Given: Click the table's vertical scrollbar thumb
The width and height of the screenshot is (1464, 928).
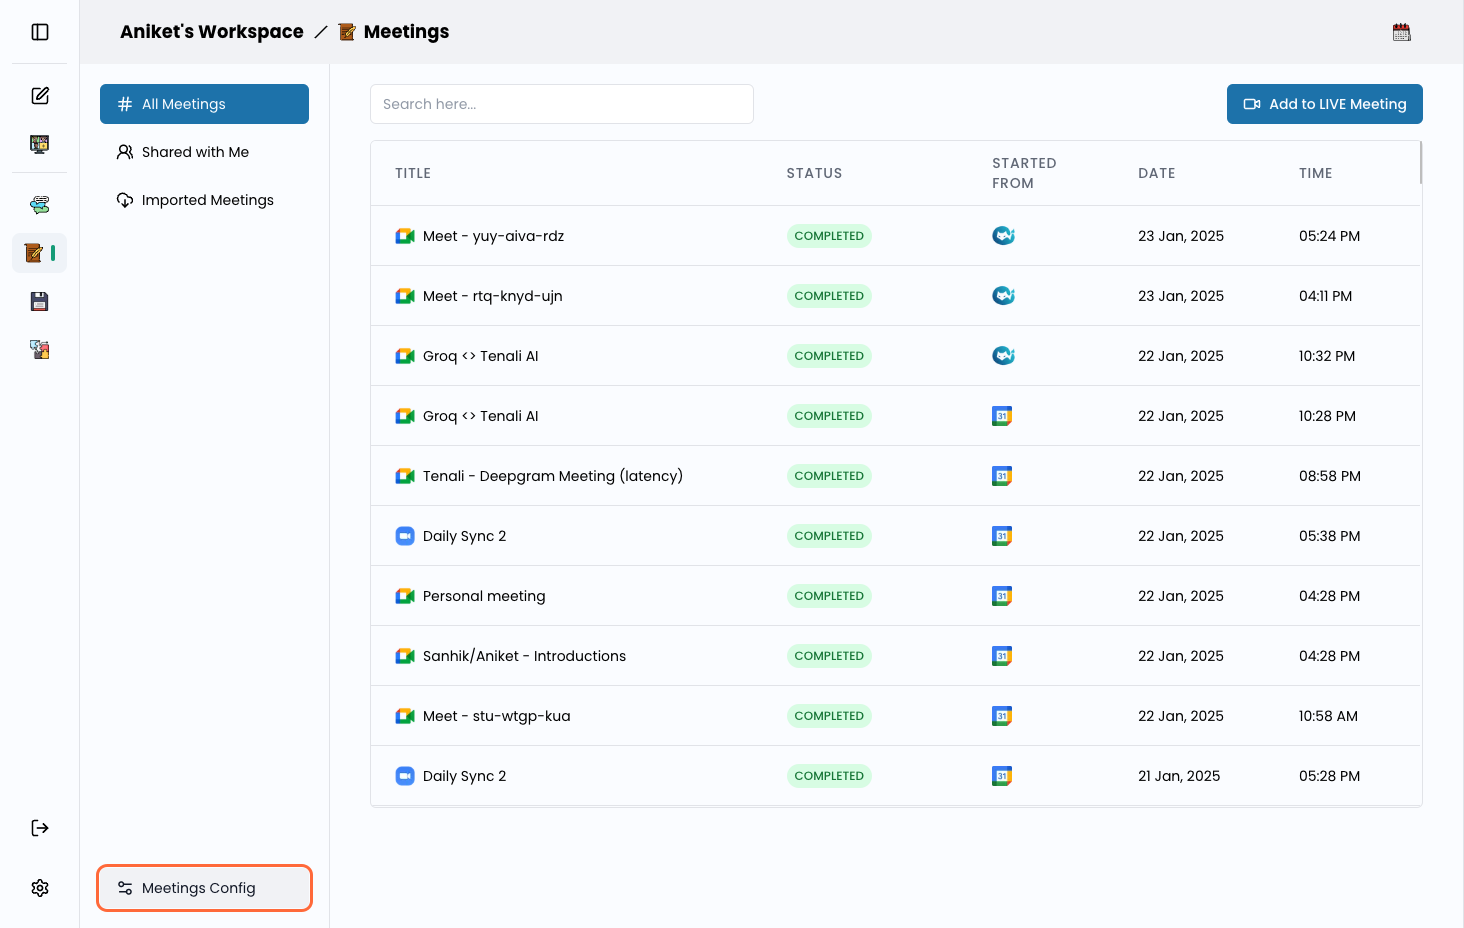Looking at the screenshot, I should click(1420, 163).
